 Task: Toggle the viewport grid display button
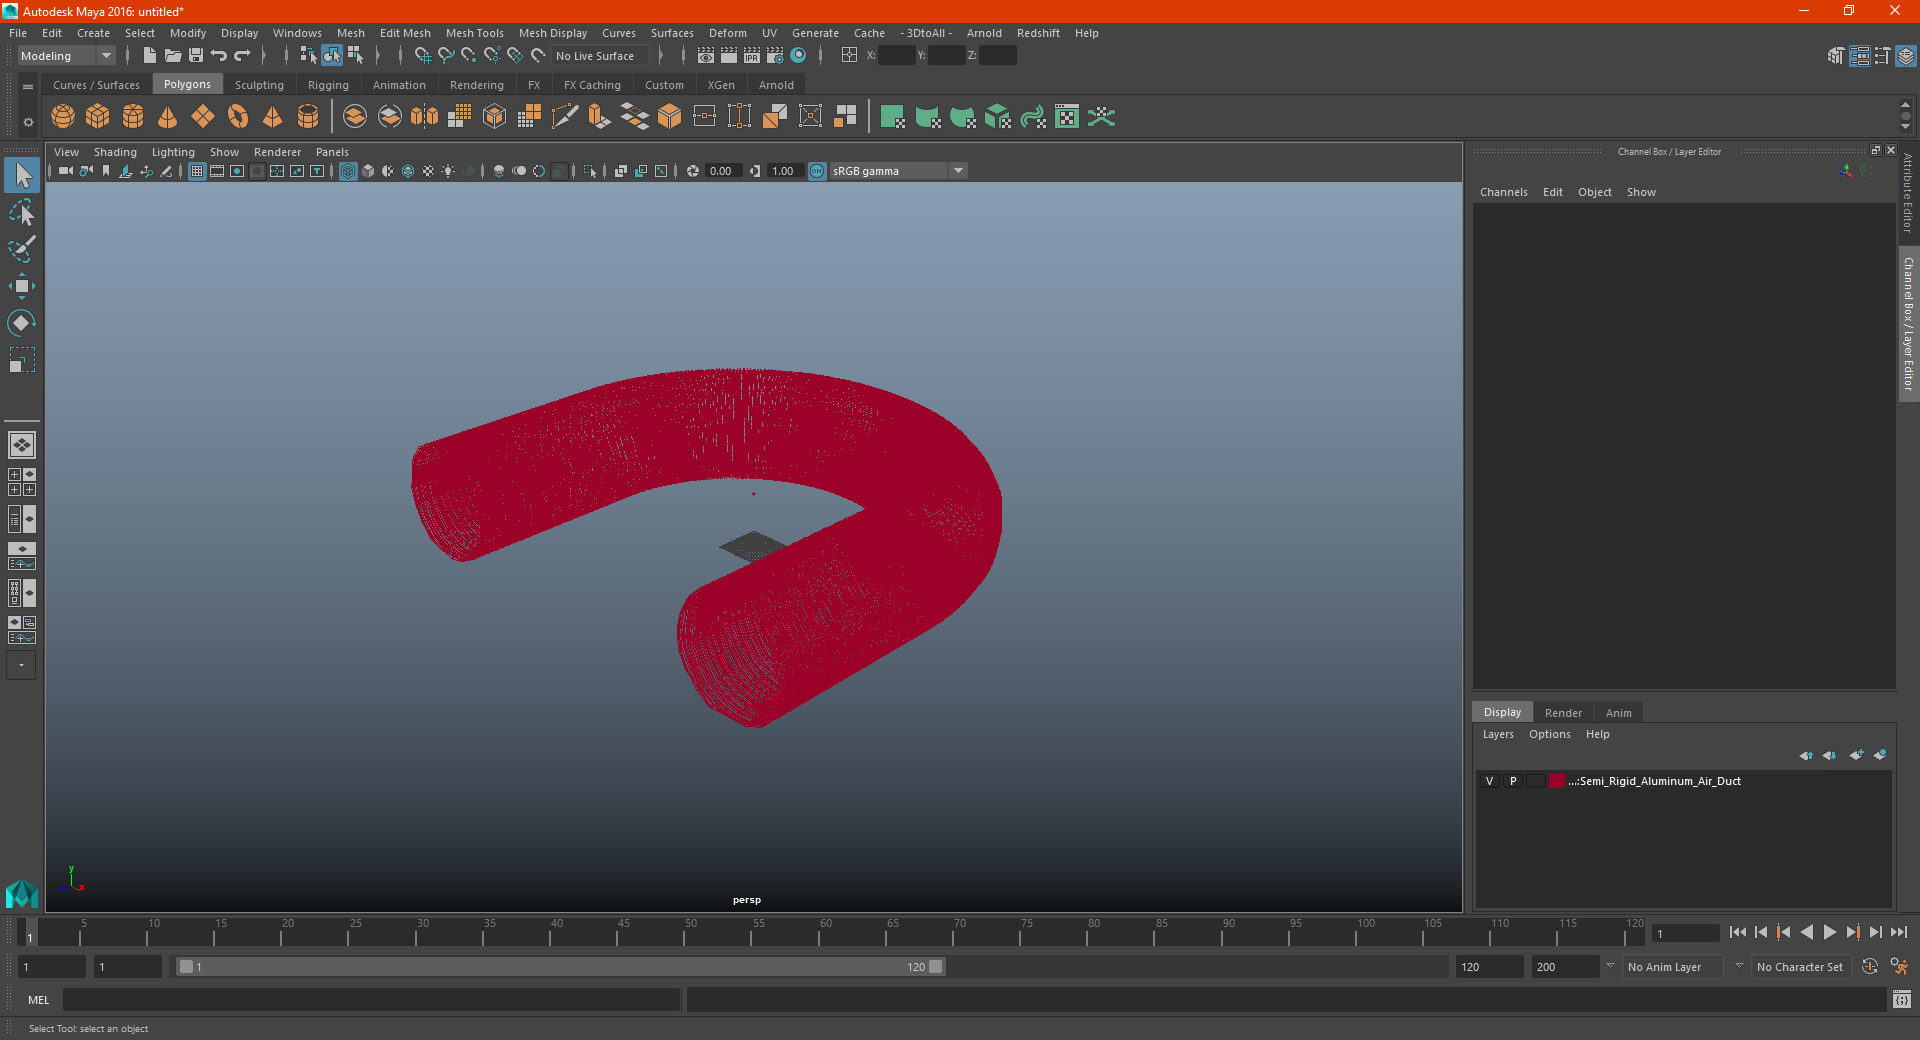(197, 171)
